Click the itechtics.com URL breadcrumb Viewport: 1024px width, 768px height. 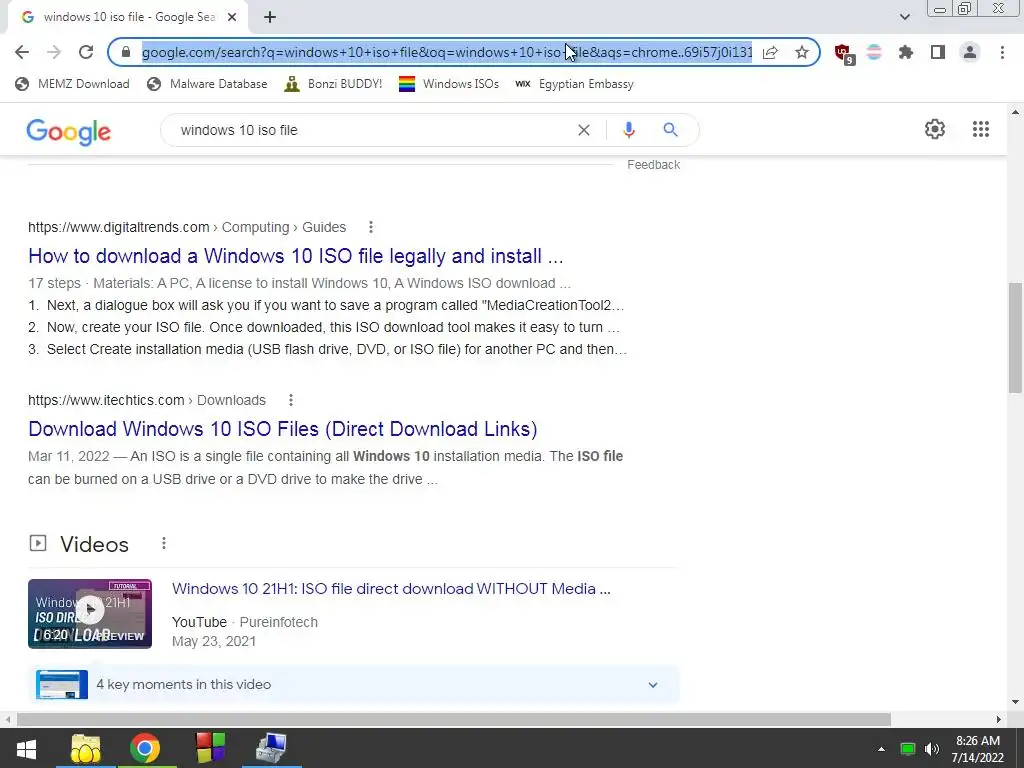(146, 400)
